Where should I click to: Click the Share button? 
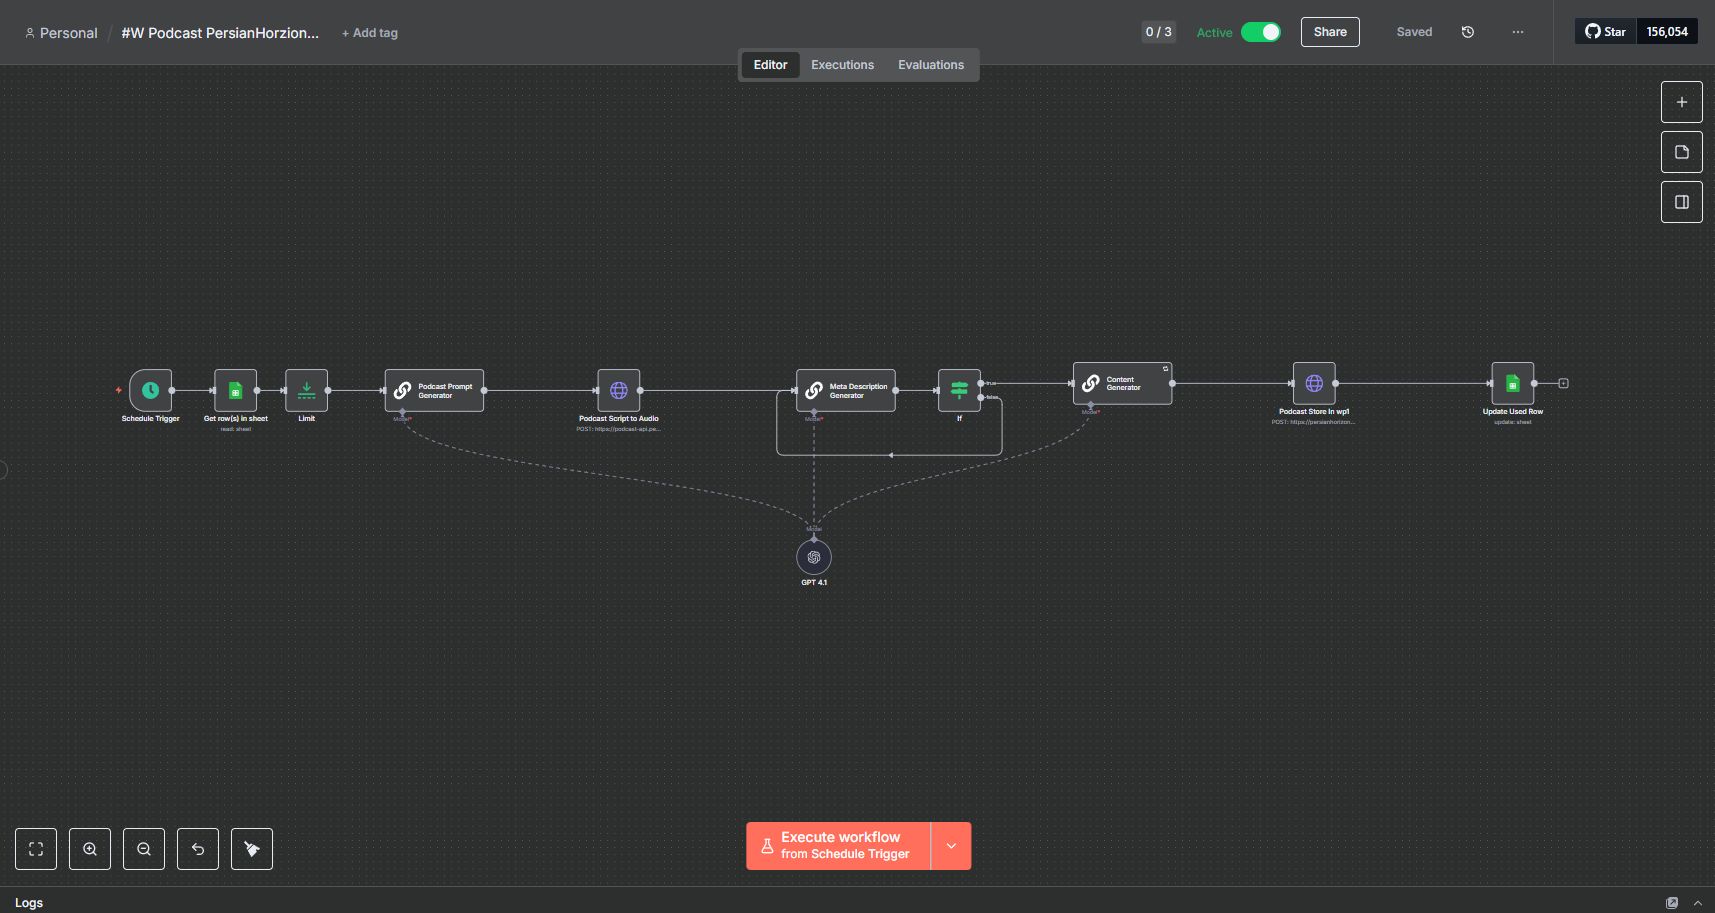click(1329, 32)
